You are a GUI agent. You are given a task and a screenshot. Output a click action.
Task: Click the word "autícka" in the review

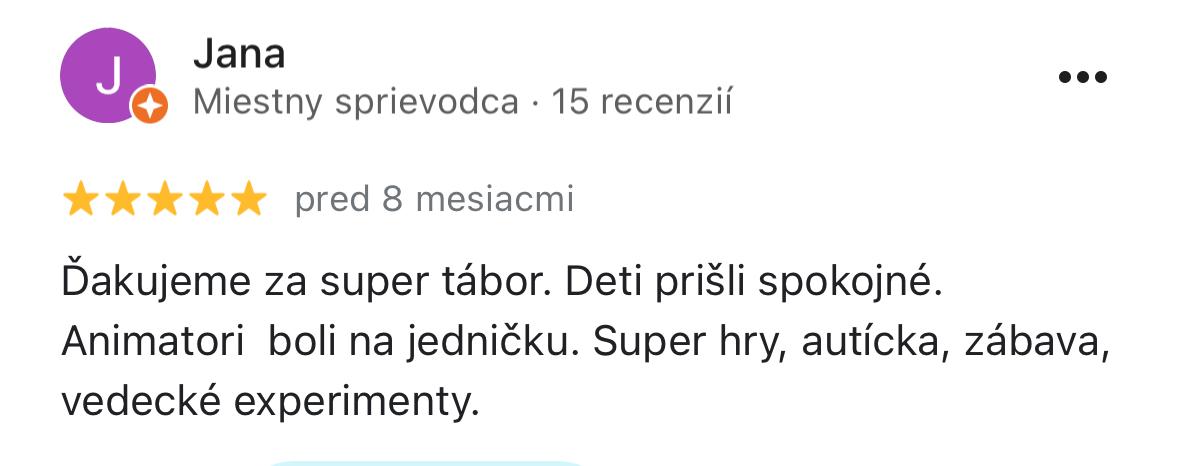tap(863, 342)
